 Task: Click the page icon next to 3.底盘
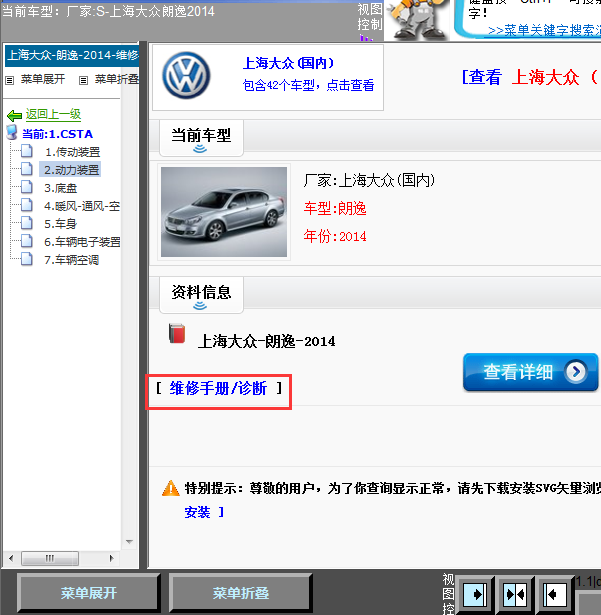27,187
